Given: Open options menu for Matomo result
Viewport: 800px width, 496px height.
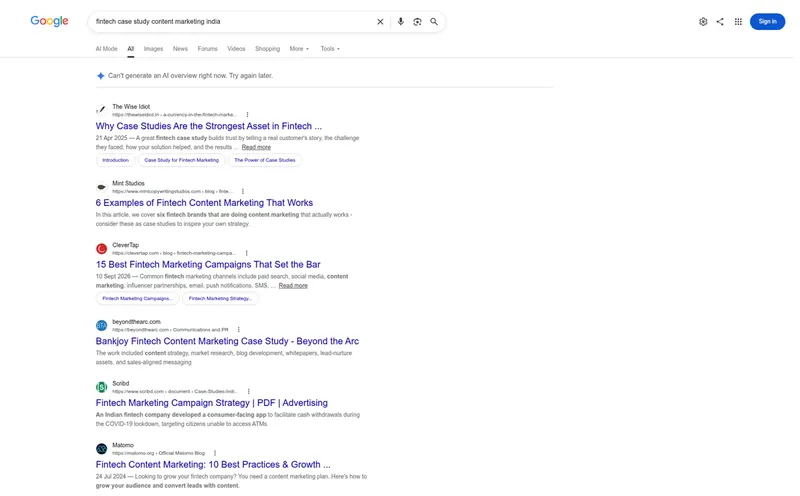Looking at the screenshot, I should point(215,453).
